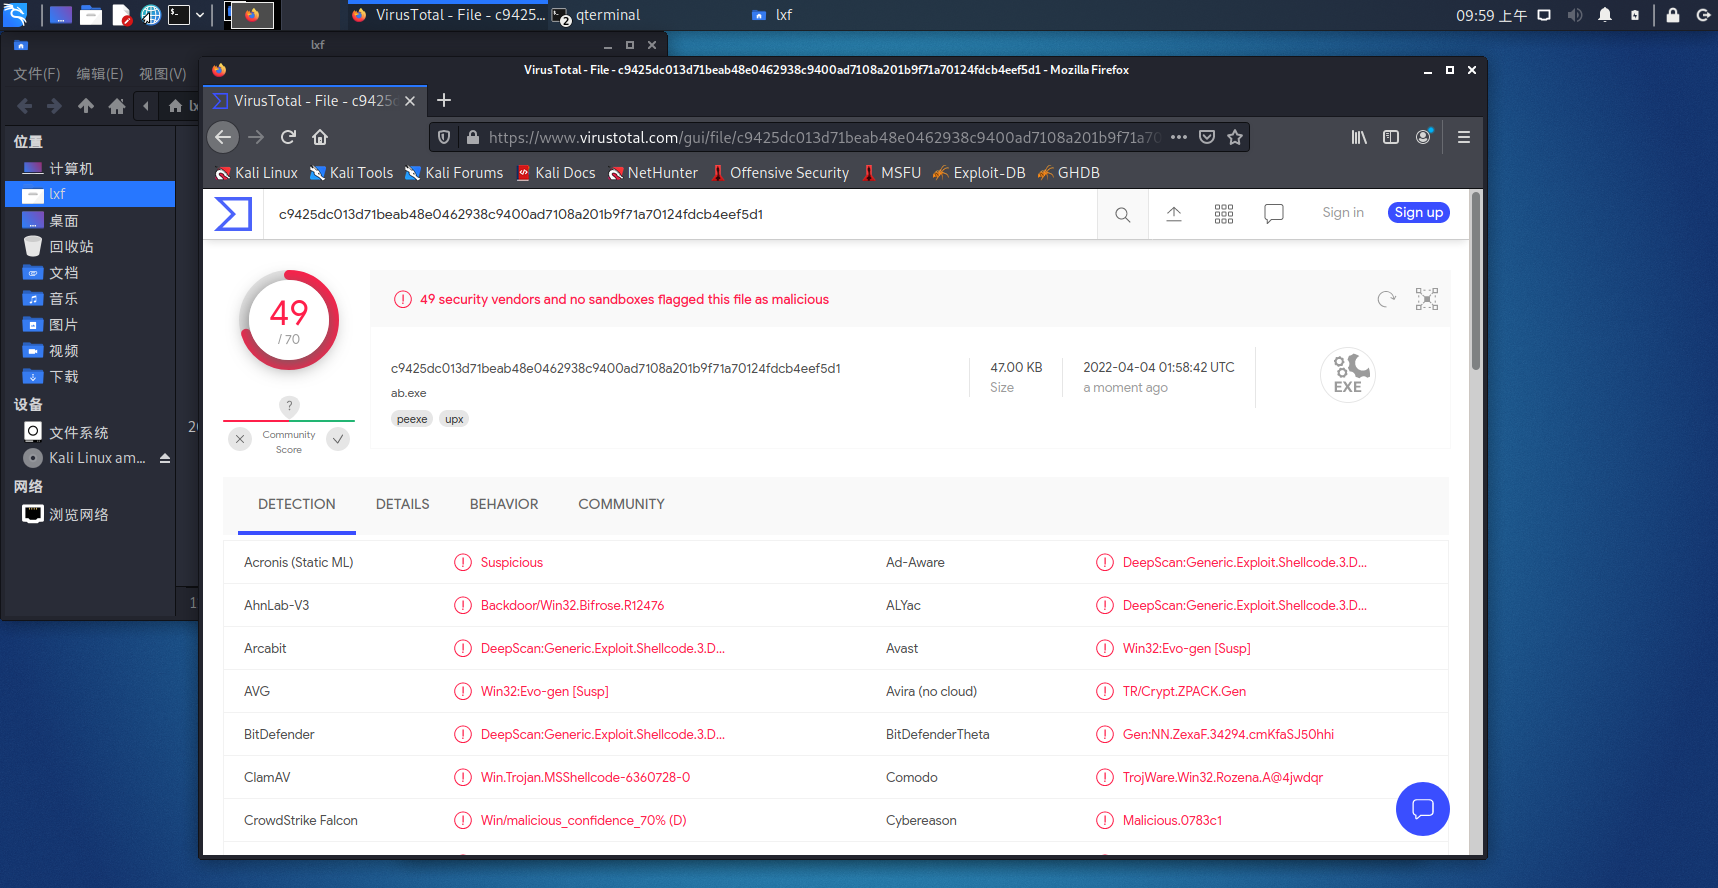Image resolution: width=1718 pixels, height=888 pixels.
Task: Launch the text editor from the top panel
Action: click(121, 15)
